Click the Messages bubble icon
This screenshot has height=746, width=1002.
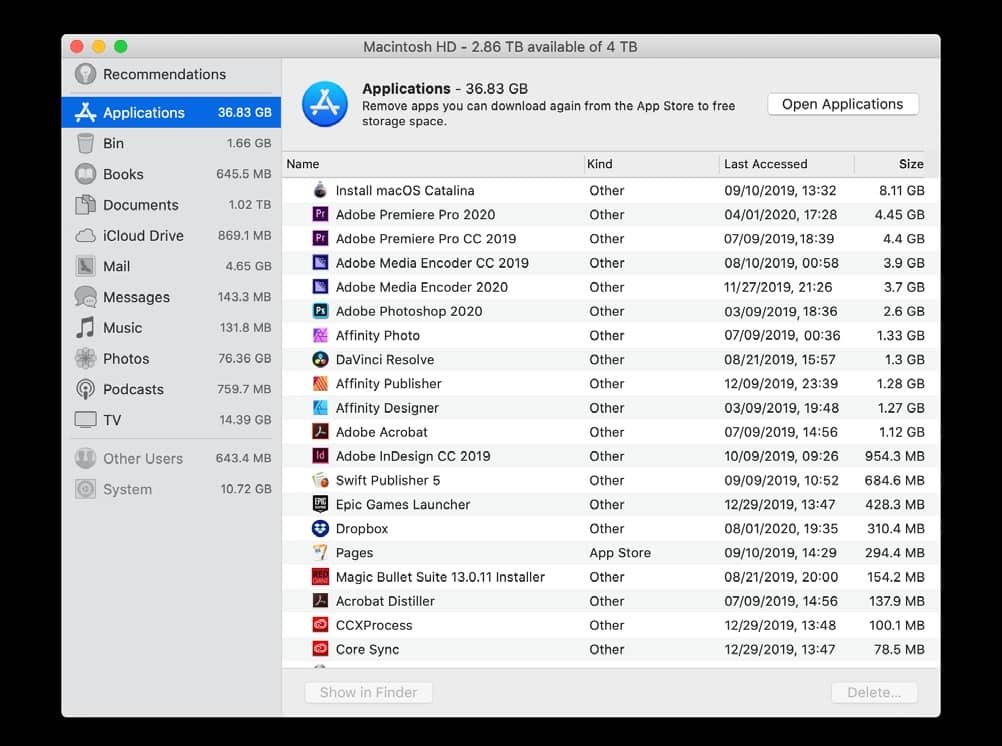coord(85,297)
